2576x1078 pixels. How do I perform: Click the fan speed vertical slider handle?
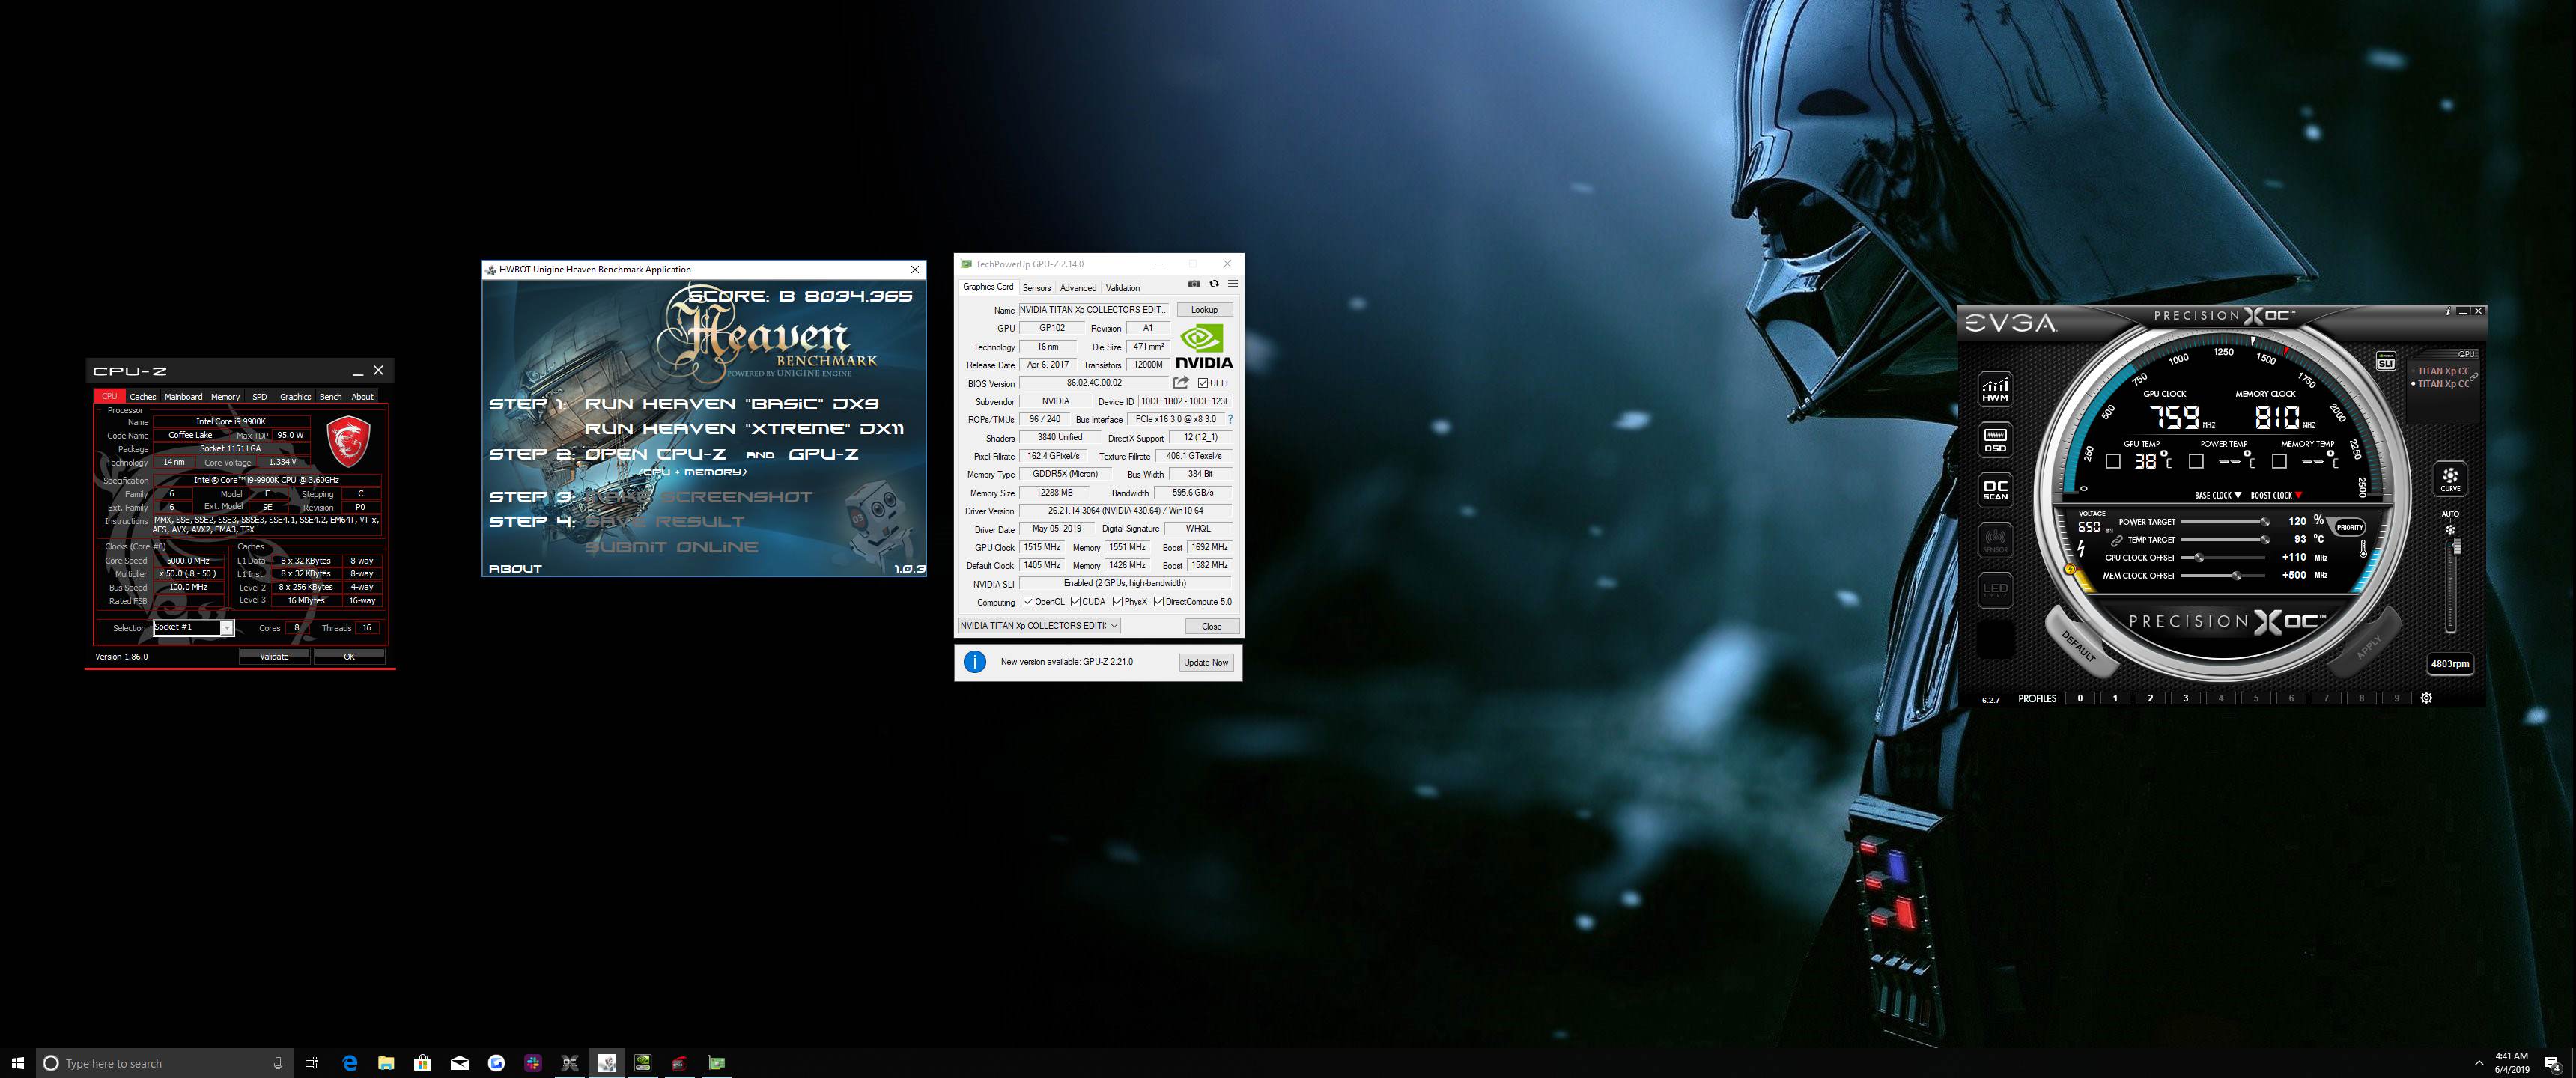(2456, 546)
